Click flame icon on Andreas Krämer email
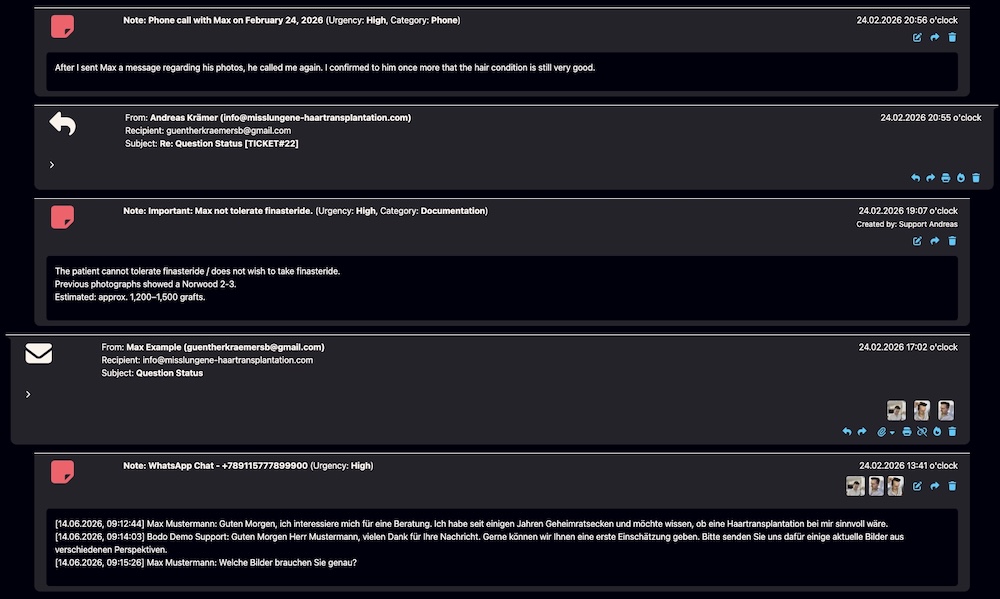The height and width of the screenshot is (599, 1000). (961, 178)
